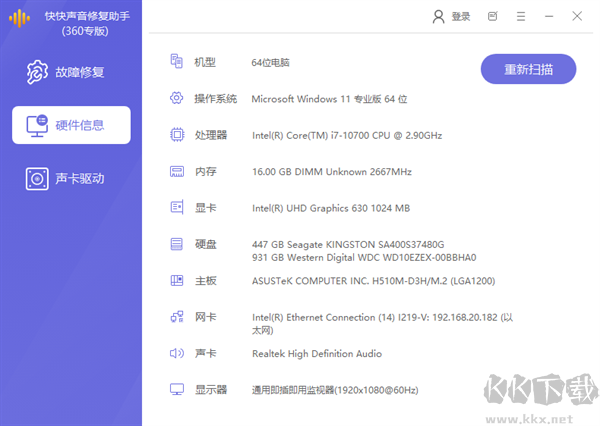Click the 声卡 speaker icon

pyautogui.click(x=177, y=353)
